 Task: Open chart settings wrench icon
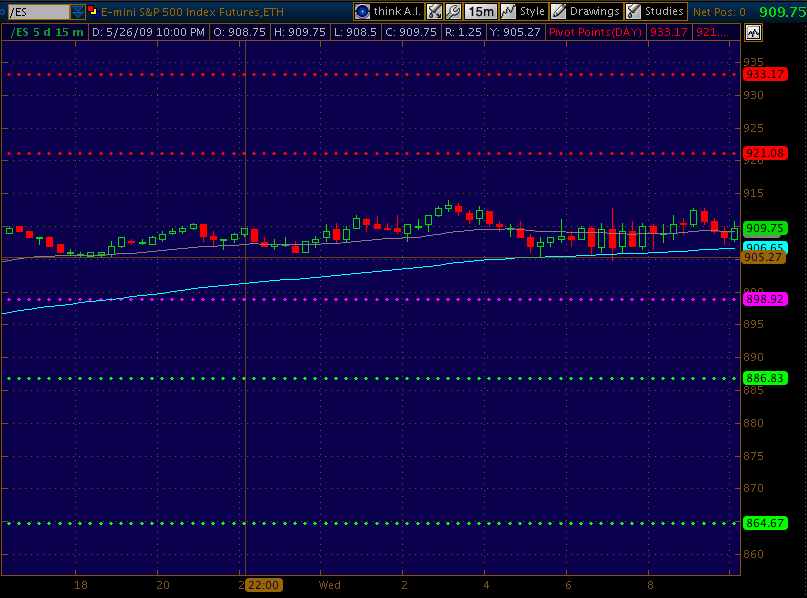[452, 11]
